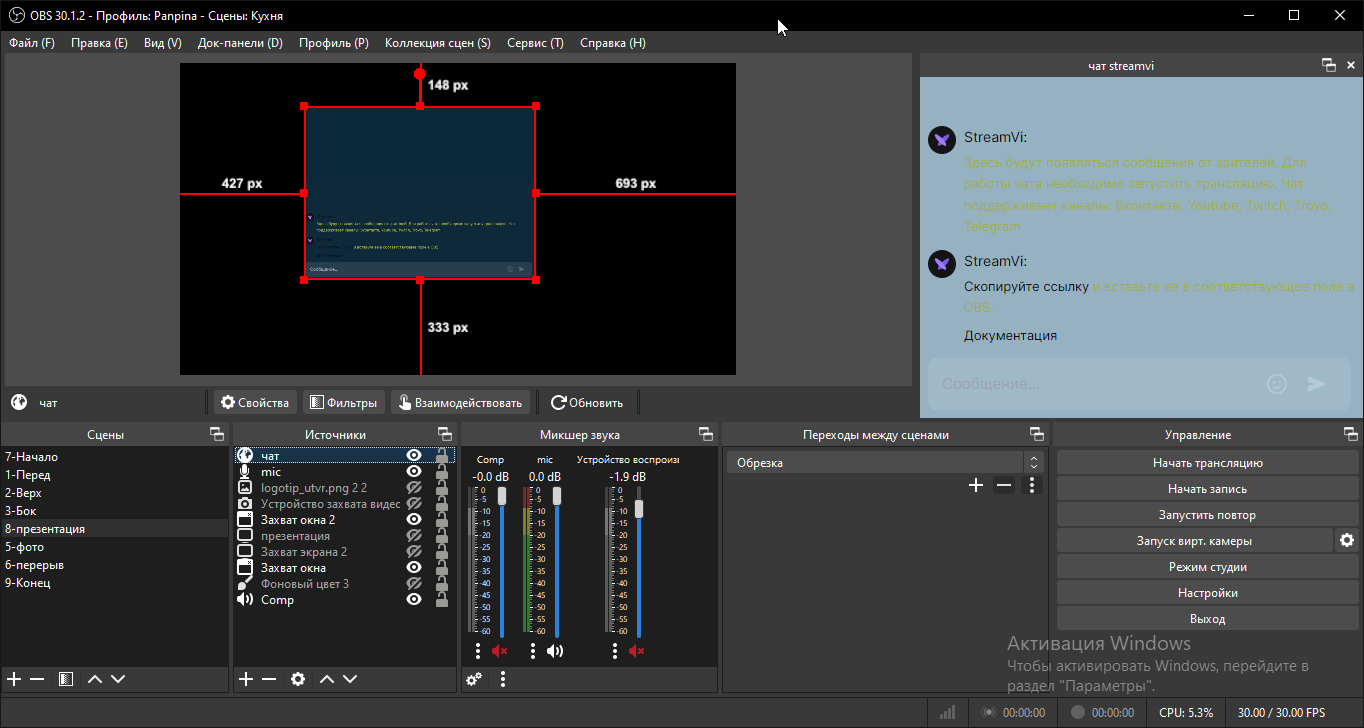Open Устройство воспроизведения channel three-dot menu
Image resolution: width=1364 pixels, height=728 pixels.
(x=615, y=651)
